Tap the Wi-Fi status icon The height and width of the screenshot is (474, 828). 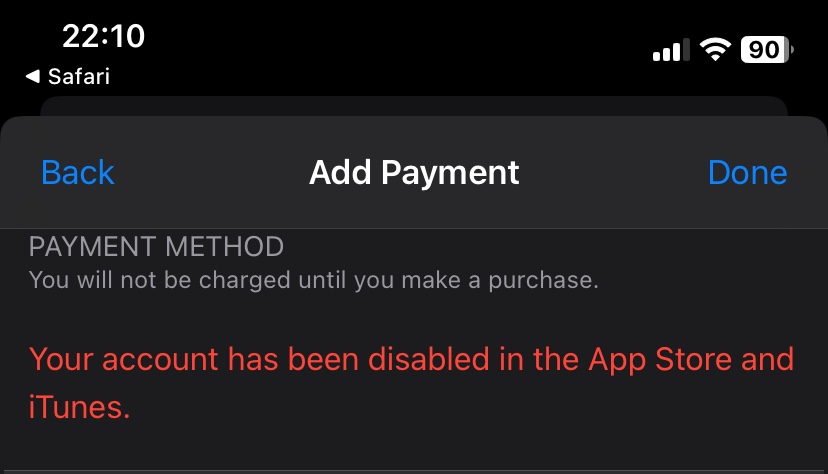715,50
